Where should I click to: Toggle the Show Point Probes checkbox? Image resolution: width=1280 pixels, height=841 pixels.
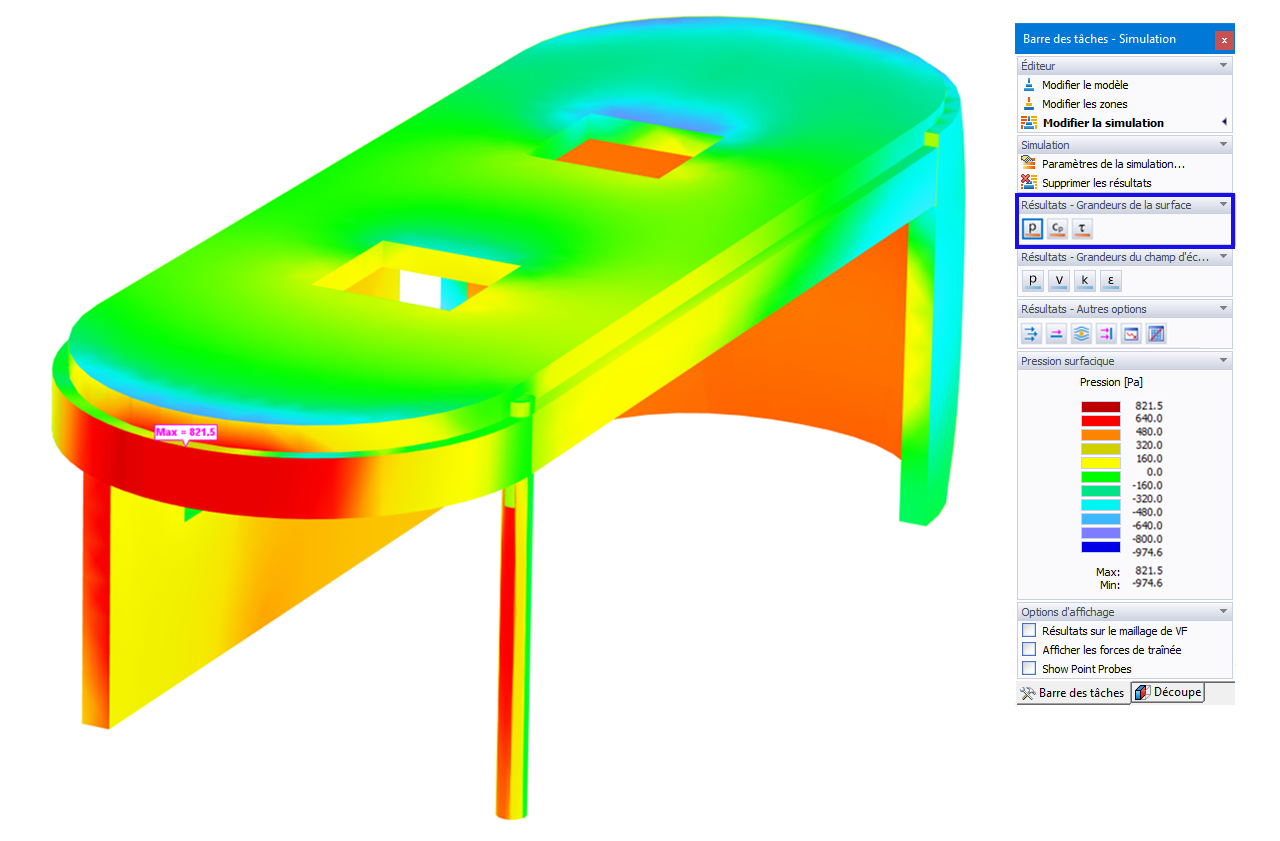click(1029, 669)
